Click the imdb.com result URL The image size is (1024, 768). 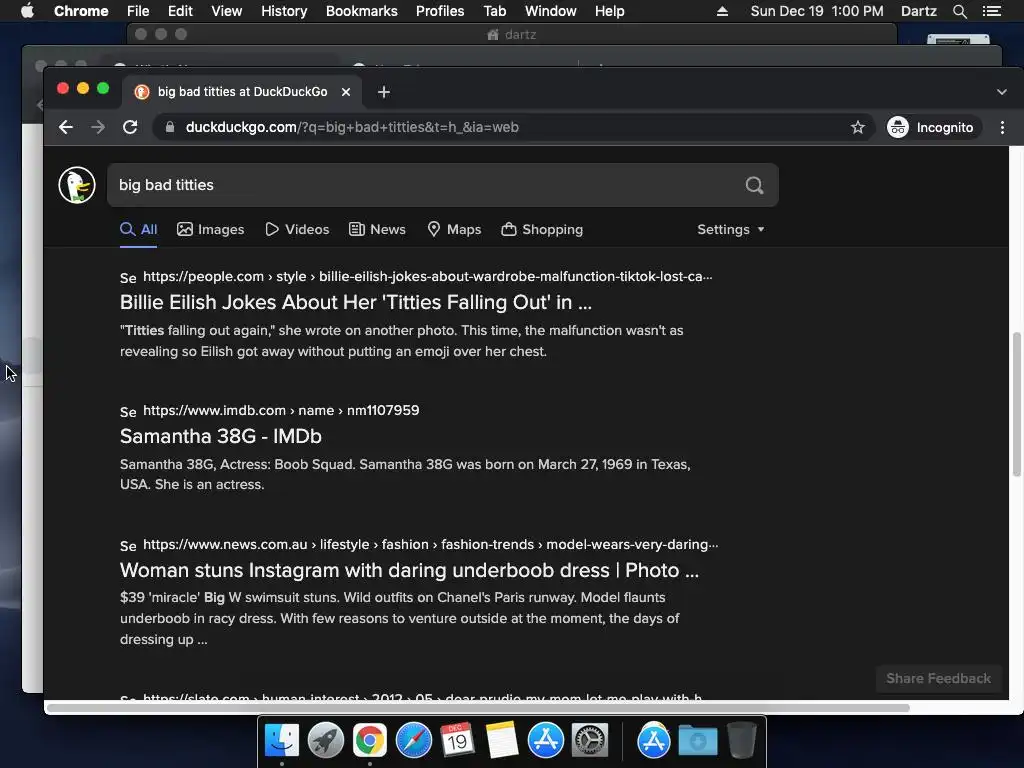pos(281,410)
